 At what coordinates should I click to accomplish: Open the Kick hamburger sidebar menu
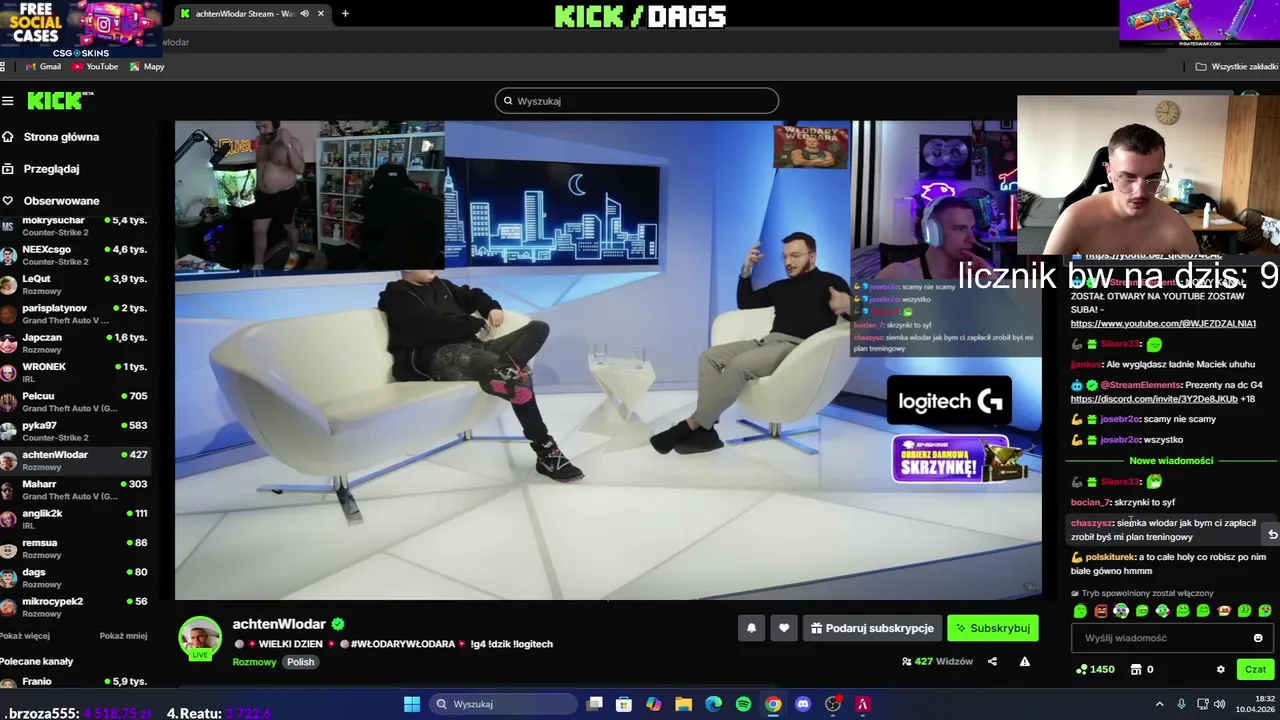point(8,101)
